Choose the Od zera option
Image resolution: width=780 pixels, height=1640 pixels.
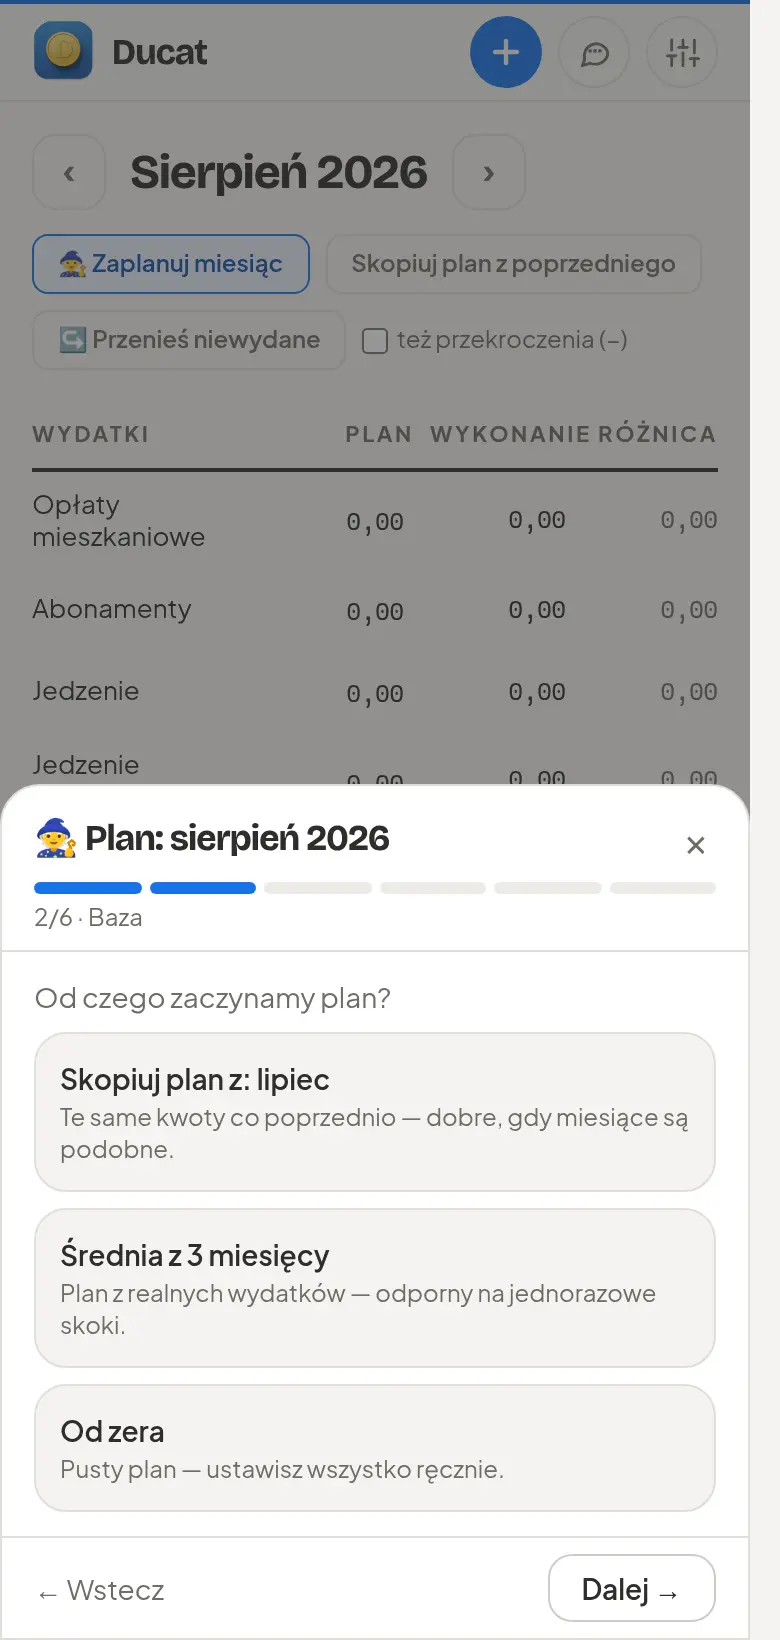(375, 1448)
